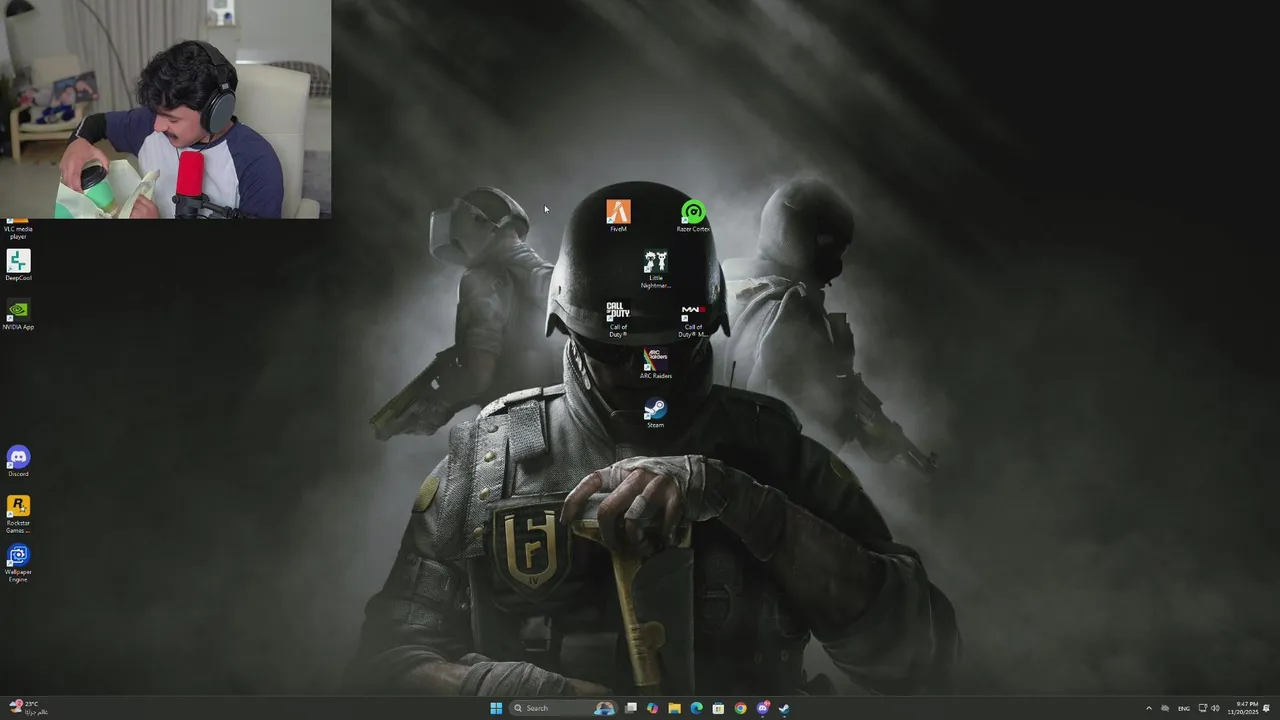Click the webcam overlay thumbnail
The height and width of the screenshot is (720, 1280).
[x=165, y=109]
